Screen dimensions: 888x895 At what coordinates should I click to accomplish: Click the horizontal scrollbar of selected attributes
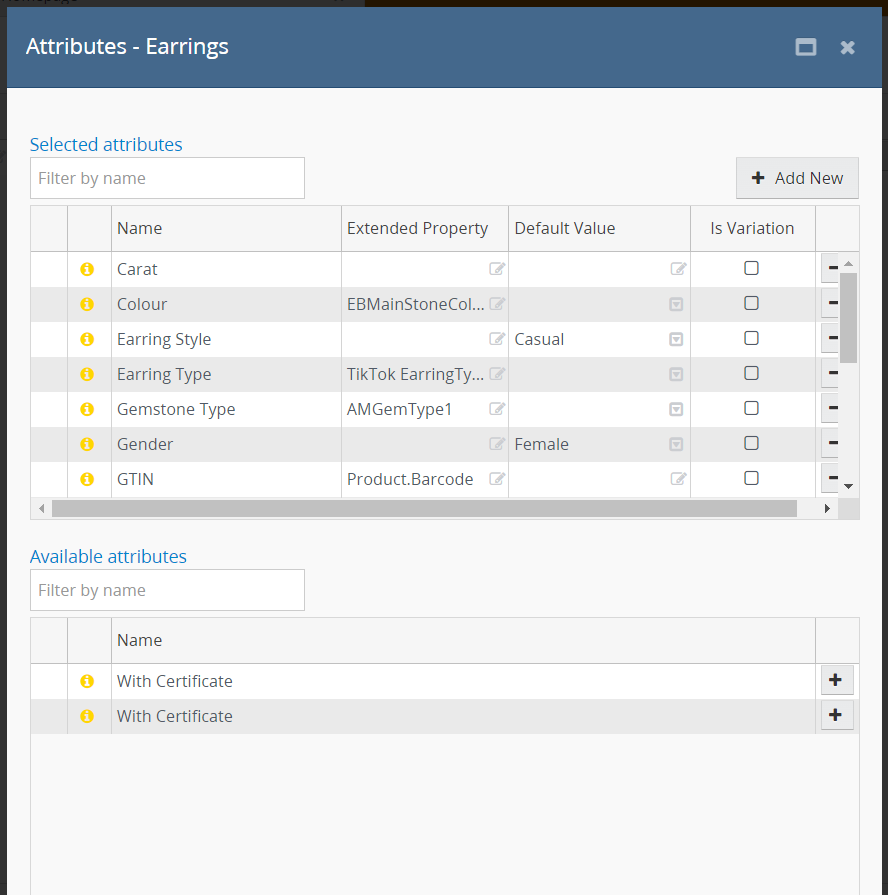click(424, 509)
